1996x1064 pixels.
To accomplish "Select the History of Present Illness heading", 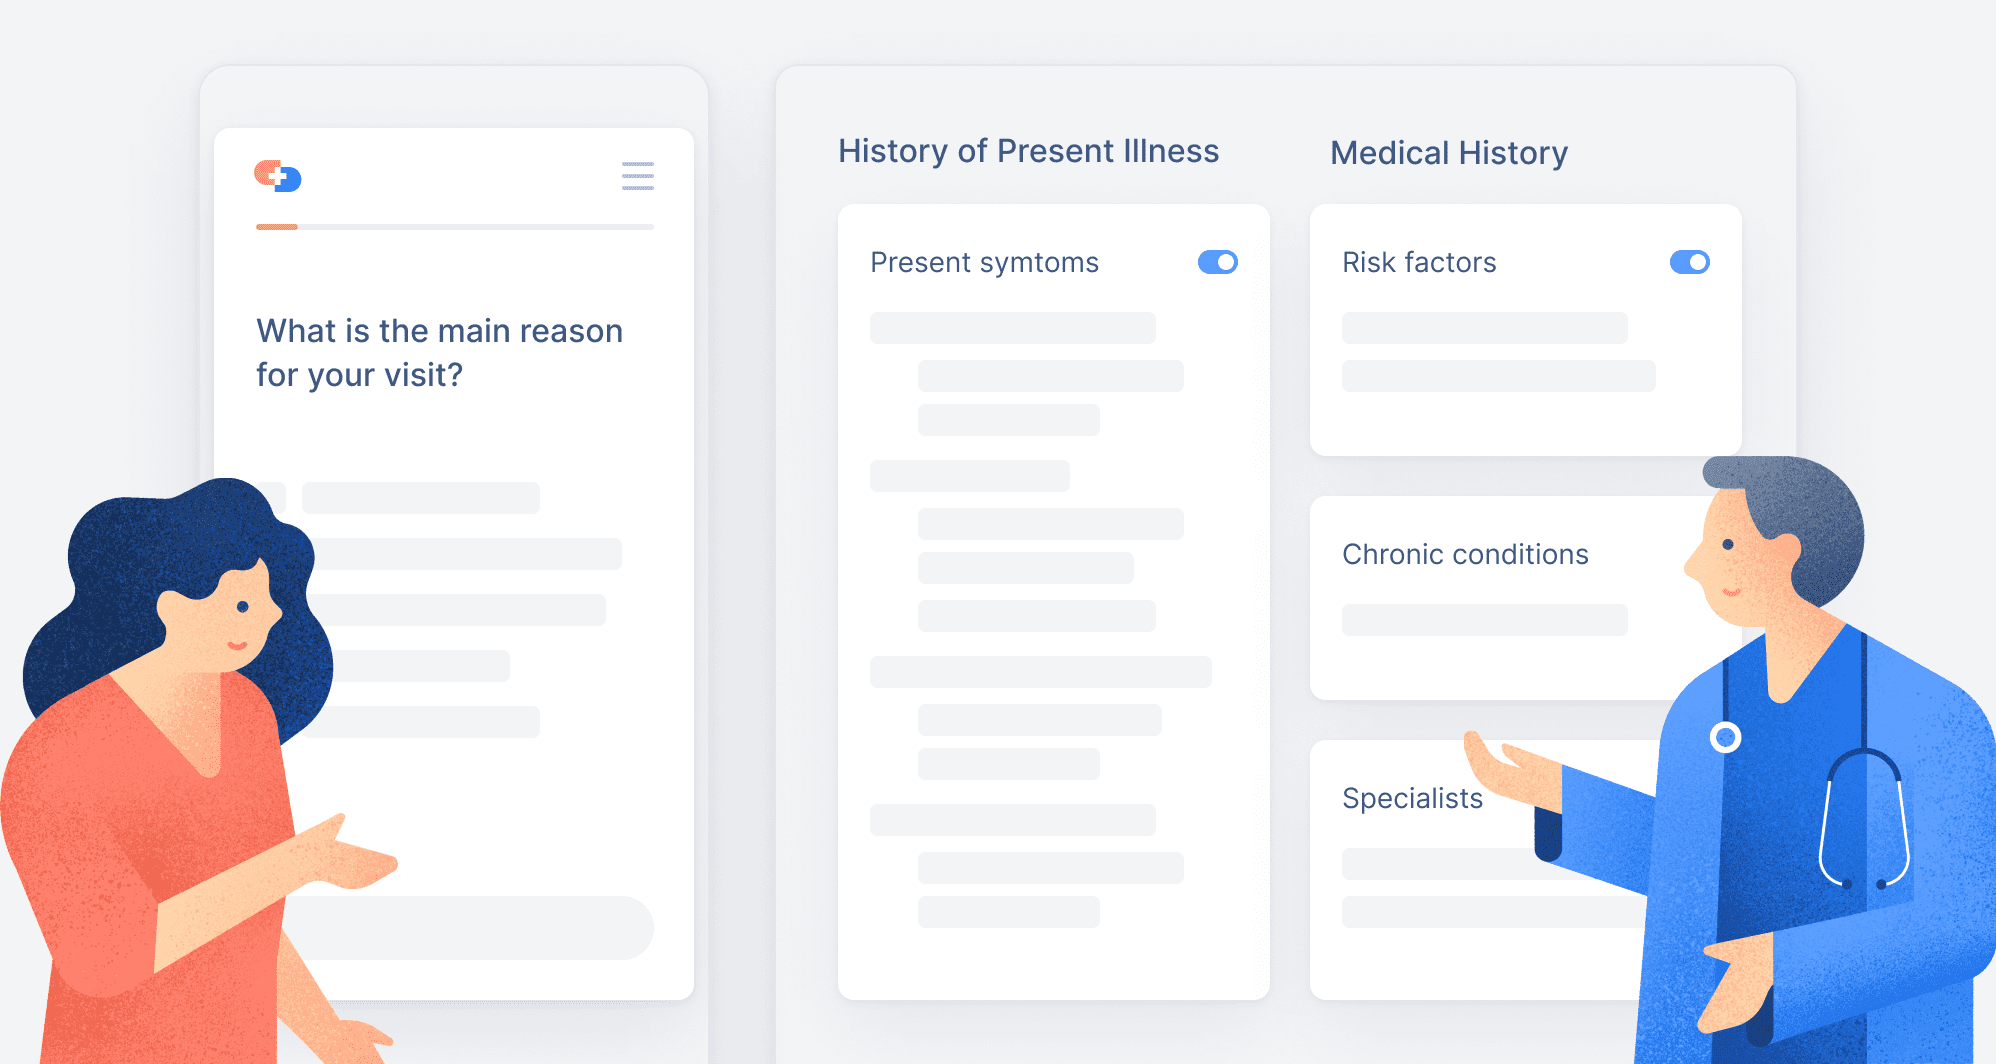I will pos(1028,151).
